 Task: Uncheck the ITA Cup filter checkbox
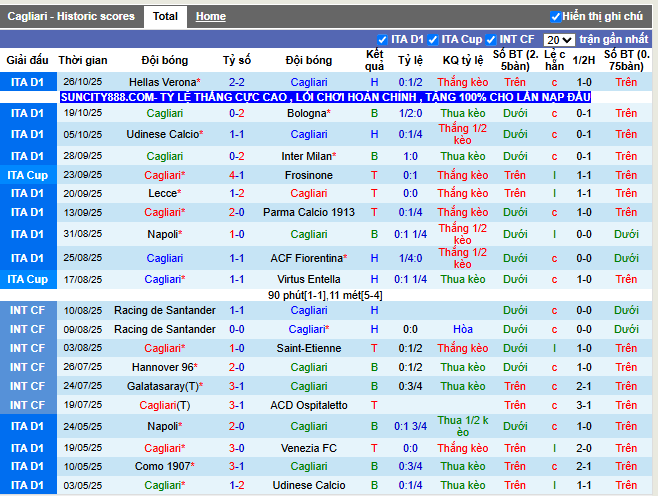point(434,40)
